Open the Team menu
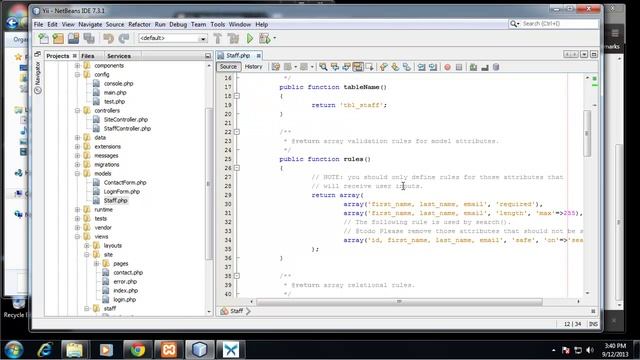 [198, 24]
